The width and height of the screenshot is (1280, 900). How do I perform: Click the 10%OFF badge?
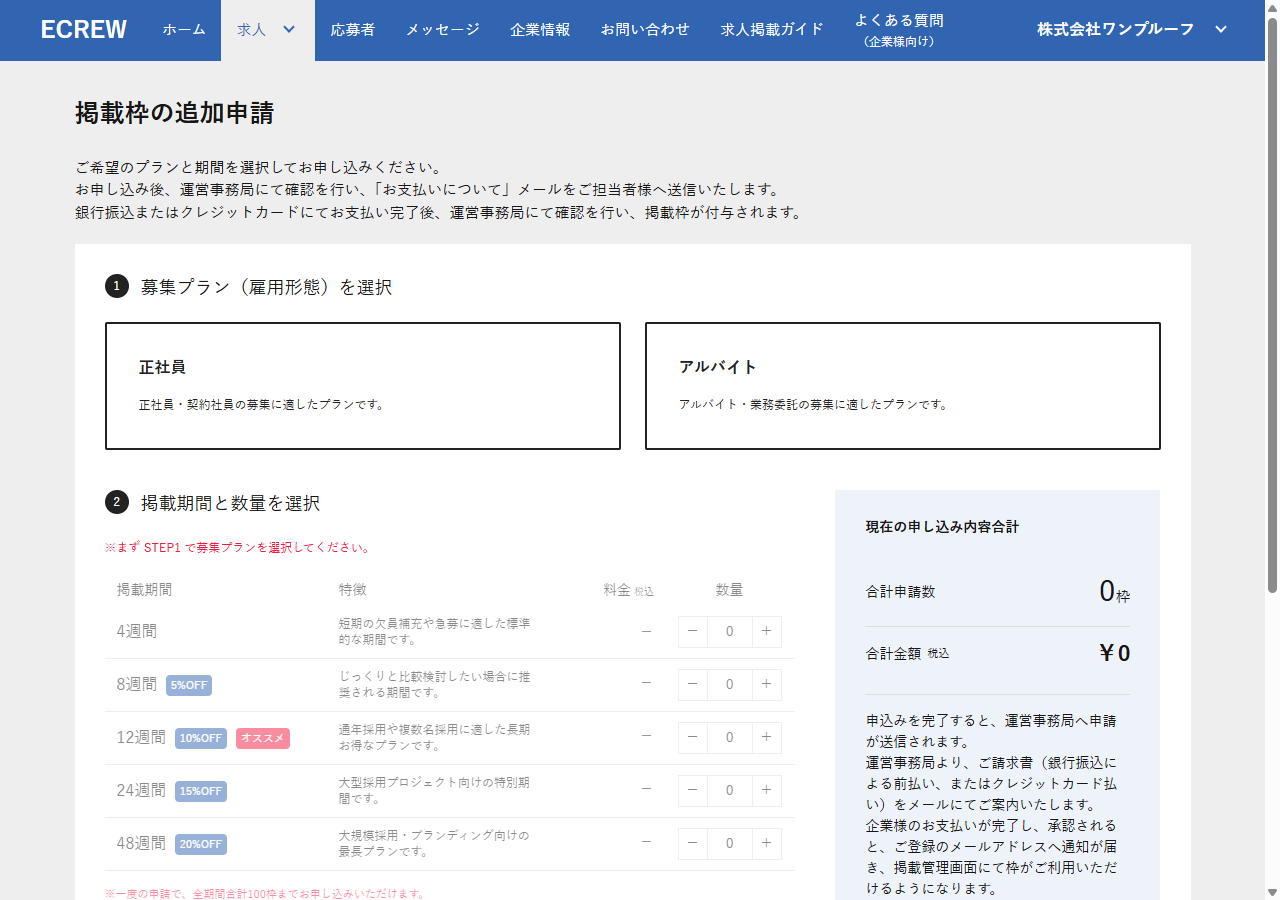pos(201,738)
